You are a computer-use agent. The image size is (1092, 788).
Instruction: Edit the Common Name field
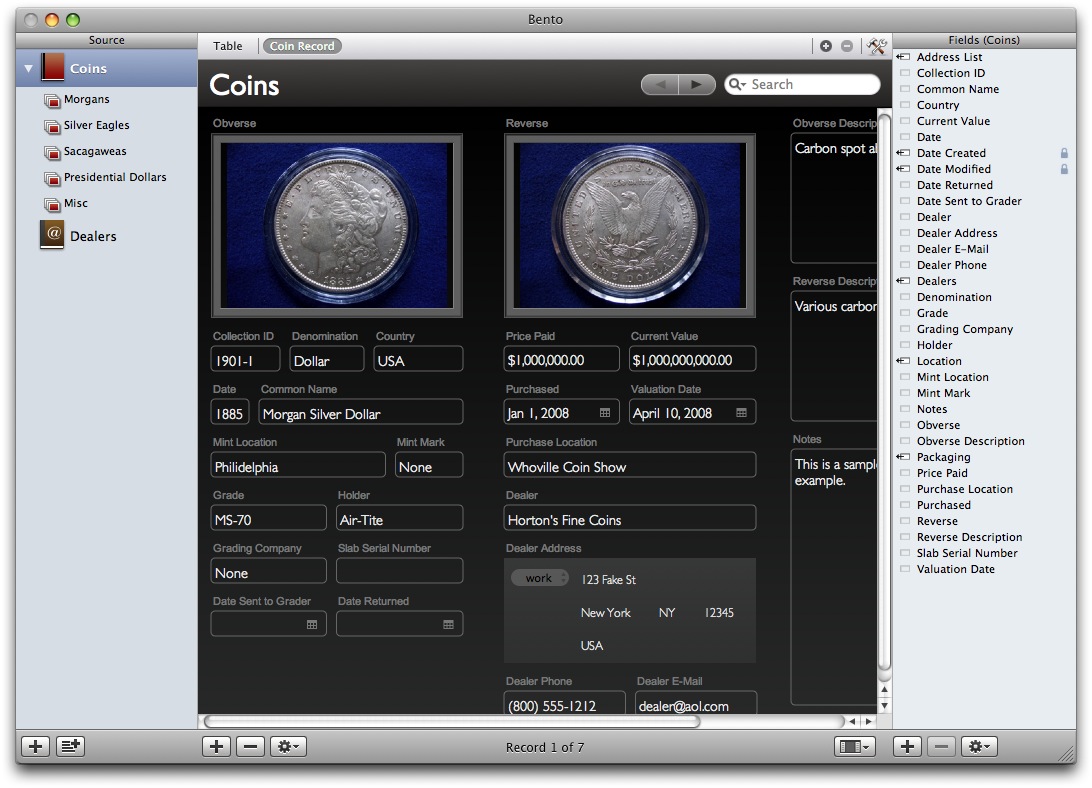point(360,413)
